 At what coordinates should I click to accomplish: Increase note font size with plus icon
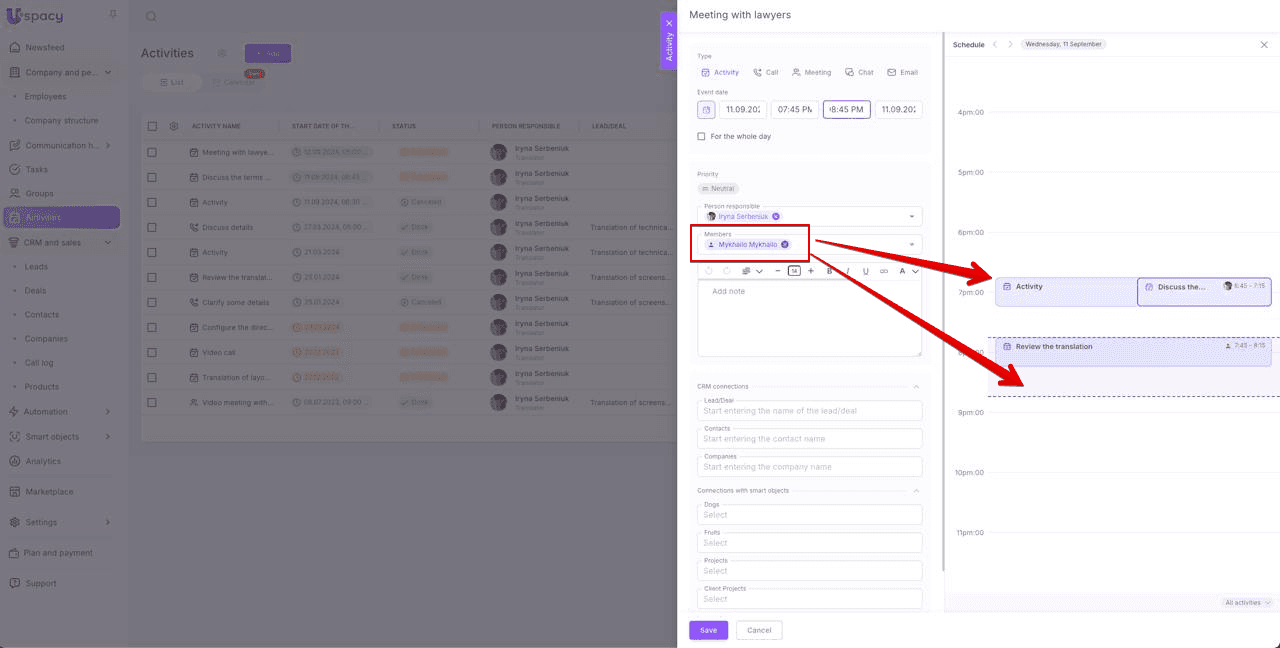(x=811, y=271)
